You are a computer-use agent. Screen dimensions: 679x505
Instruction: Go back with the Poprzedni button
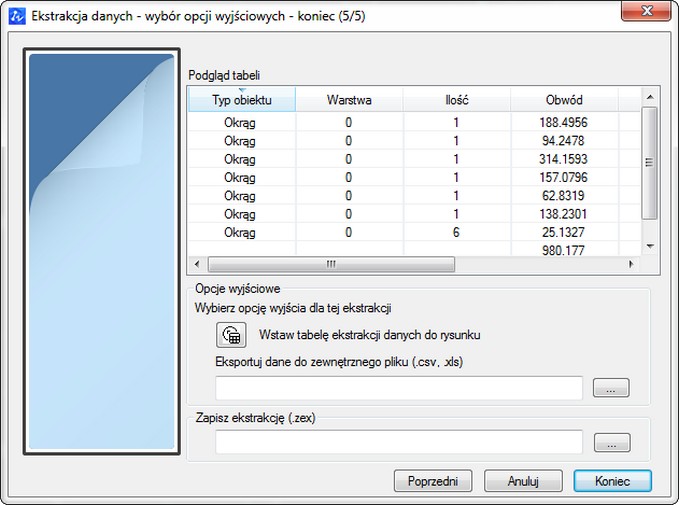433,481
